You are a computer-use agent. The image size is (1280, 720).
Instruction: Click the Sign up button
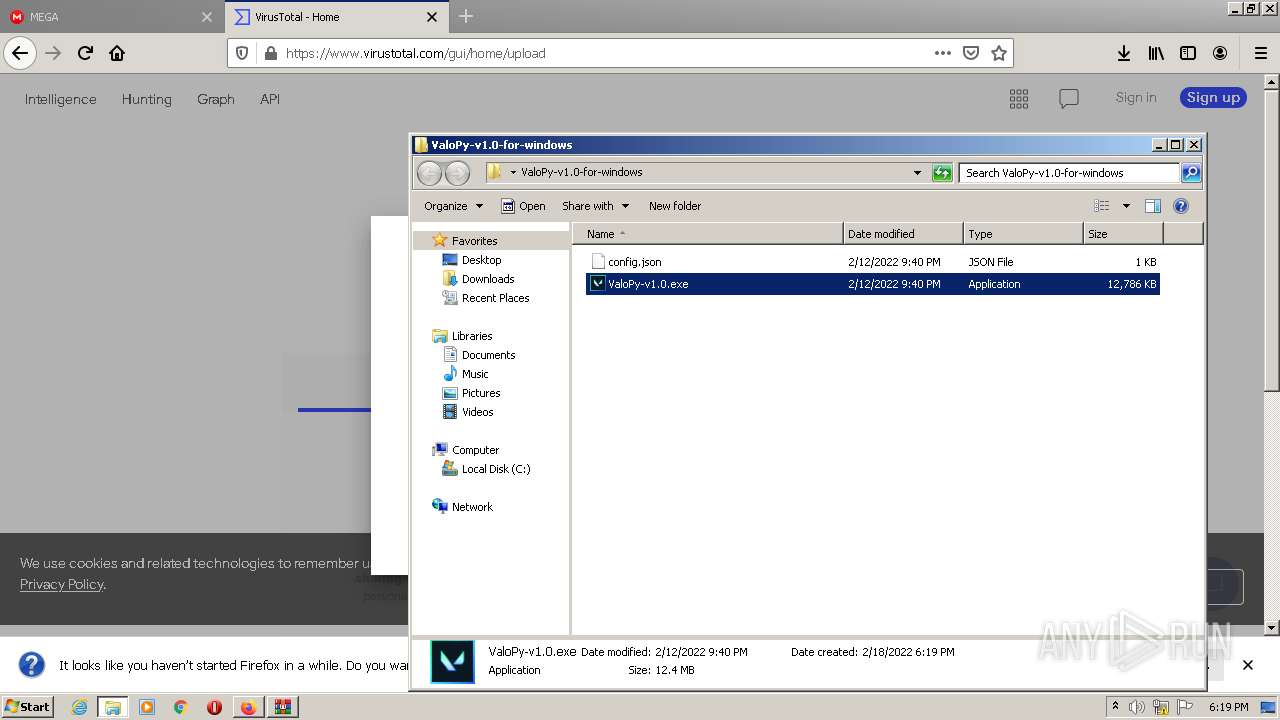1213,97
